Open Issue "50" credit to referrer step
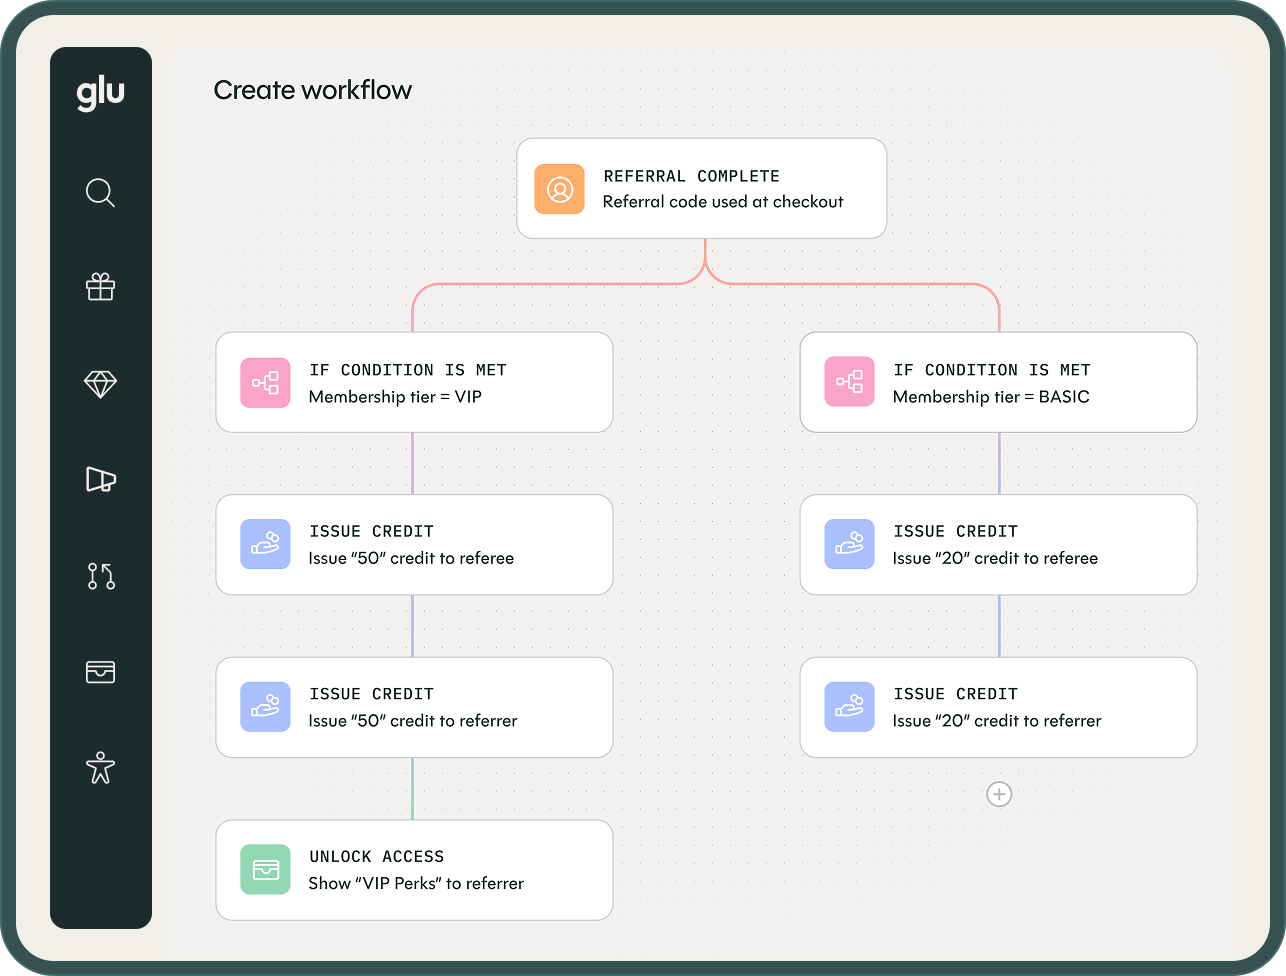The width and height of the screenshot is (1286, 976). coord(414,707)
